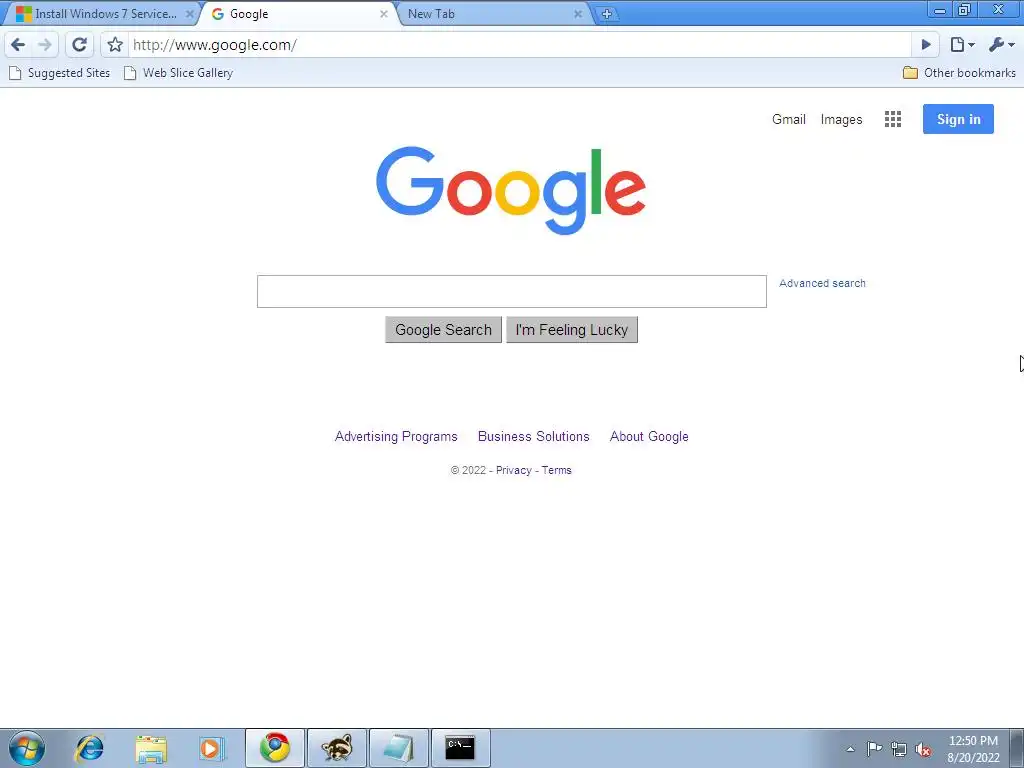This screenshot has height=768, width=1024.
Task: Open Advanced search link
Action: click(822, 283)
